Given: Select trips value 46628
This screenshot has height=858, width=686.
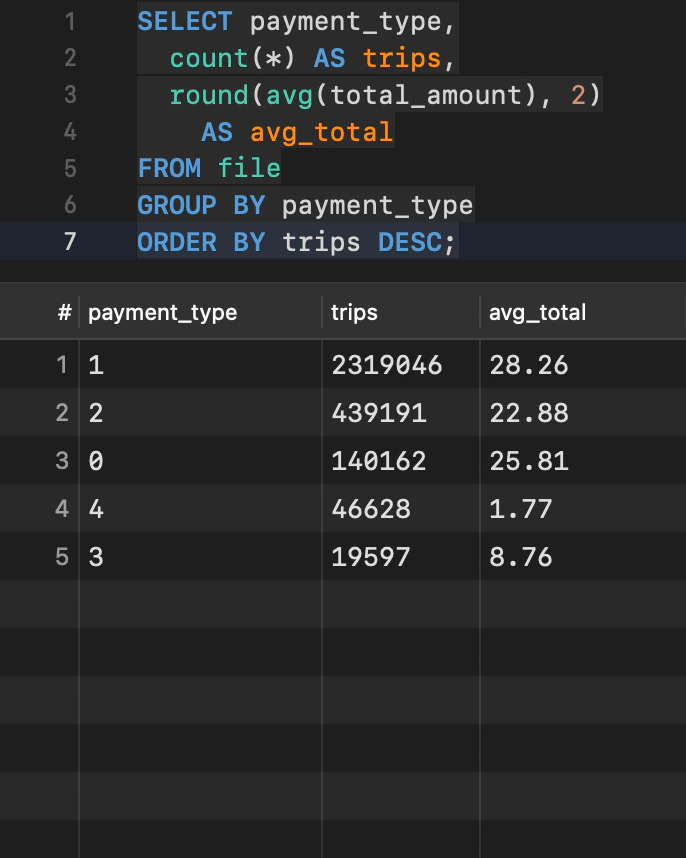Looking at the screenshot, I should [x=371, y=509].
